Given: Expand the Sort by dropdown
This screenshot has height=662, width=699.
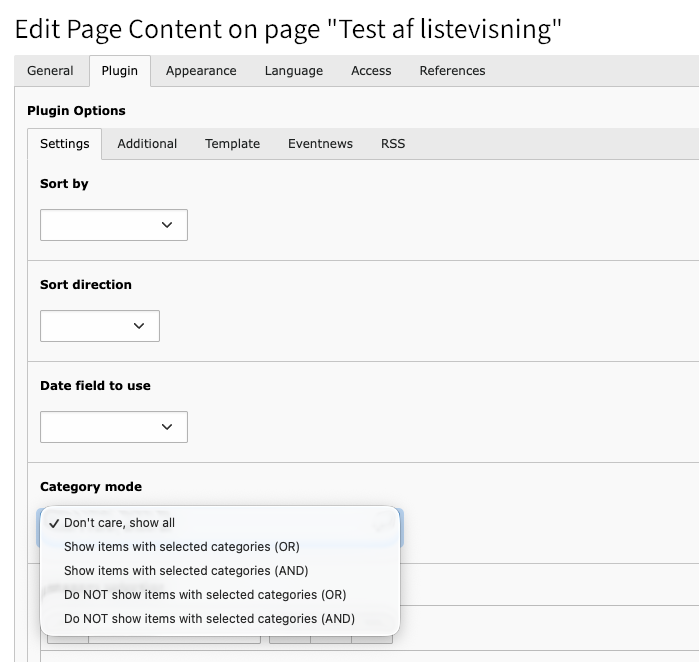Looking at the screenshot, I should click(114, 225).
